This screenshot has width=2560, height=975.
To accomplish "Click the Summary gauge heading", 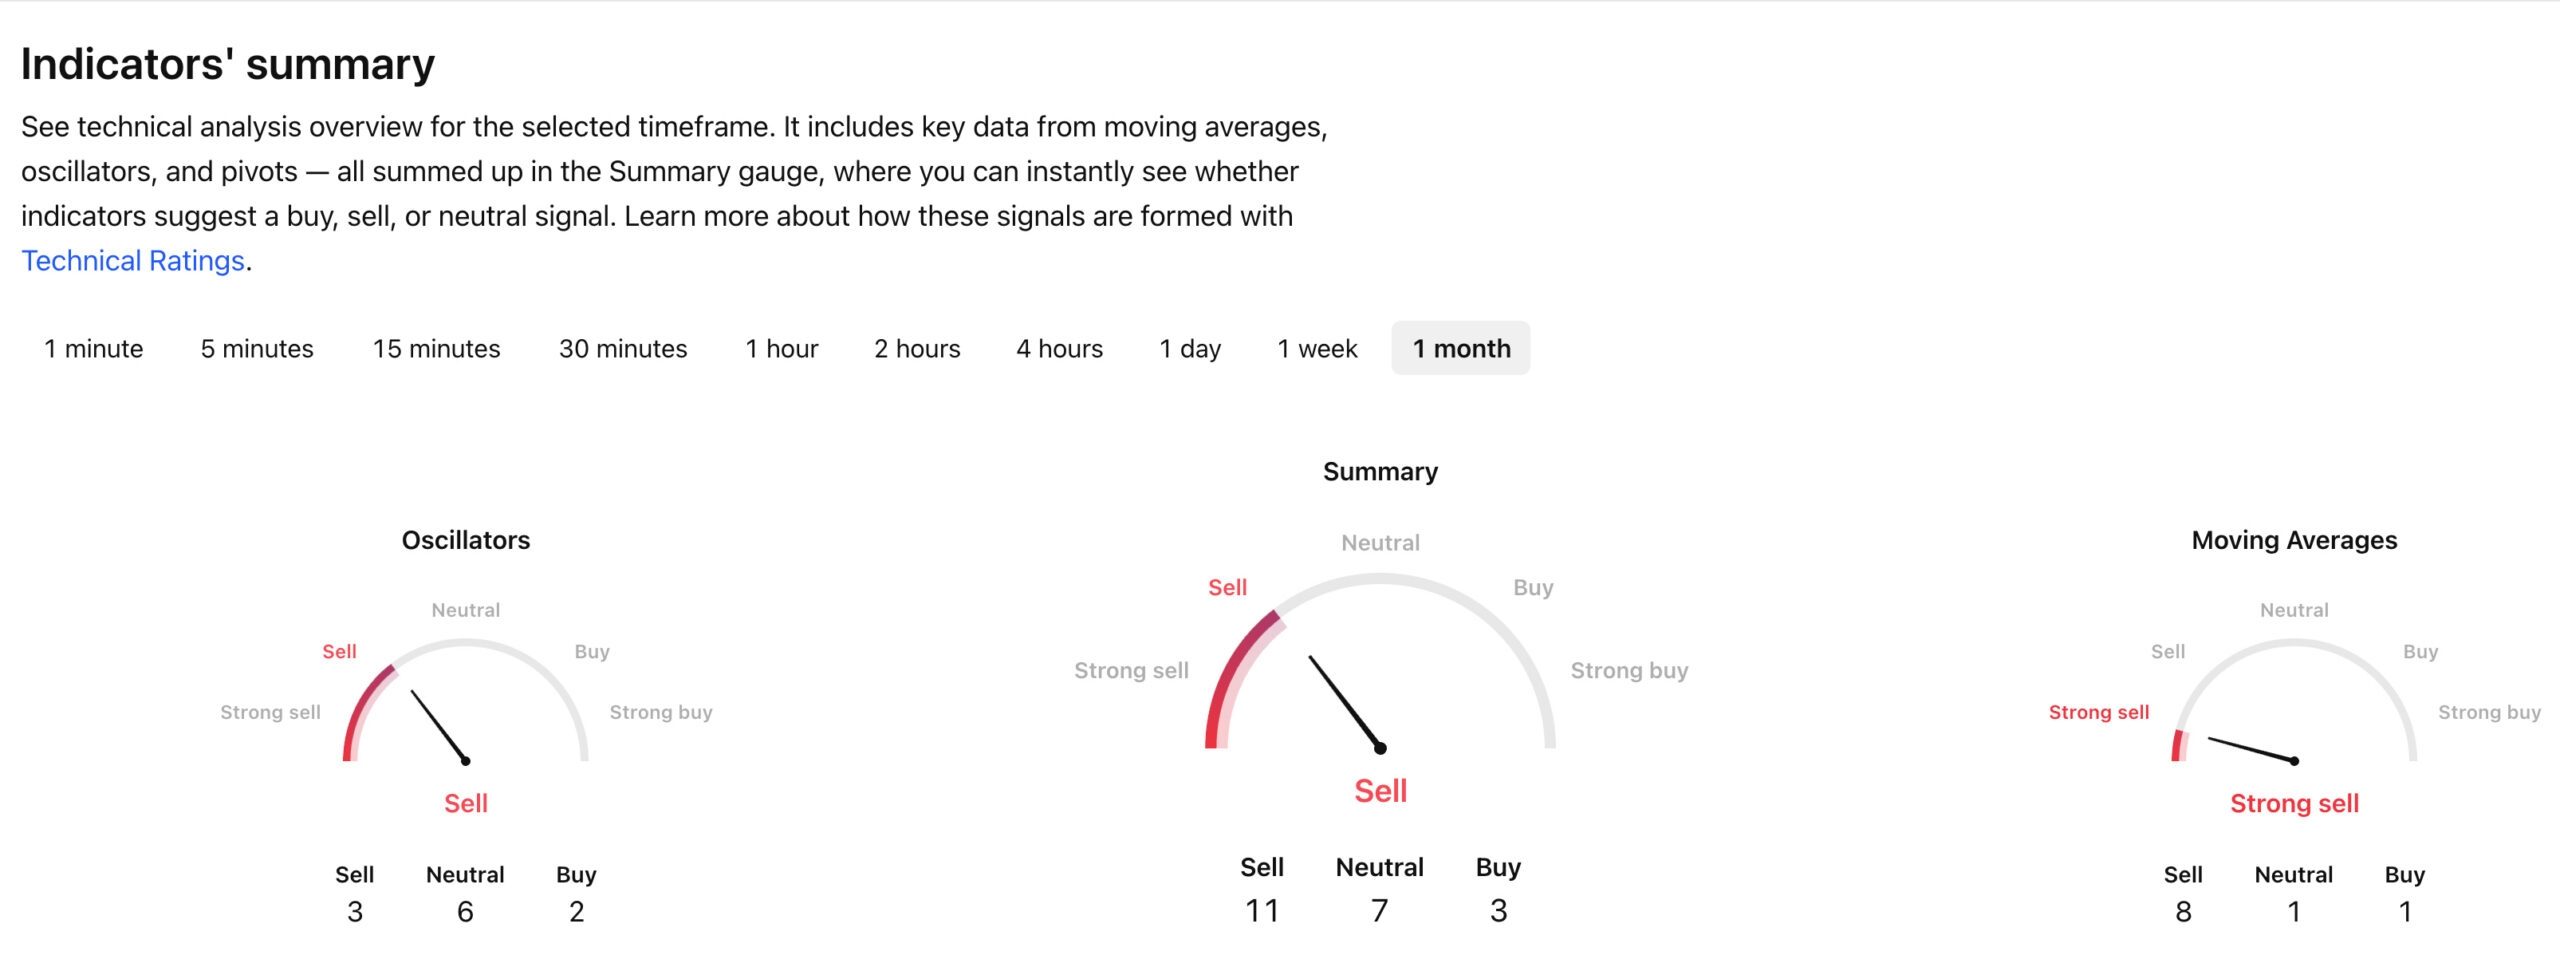I will point(1380,471).
